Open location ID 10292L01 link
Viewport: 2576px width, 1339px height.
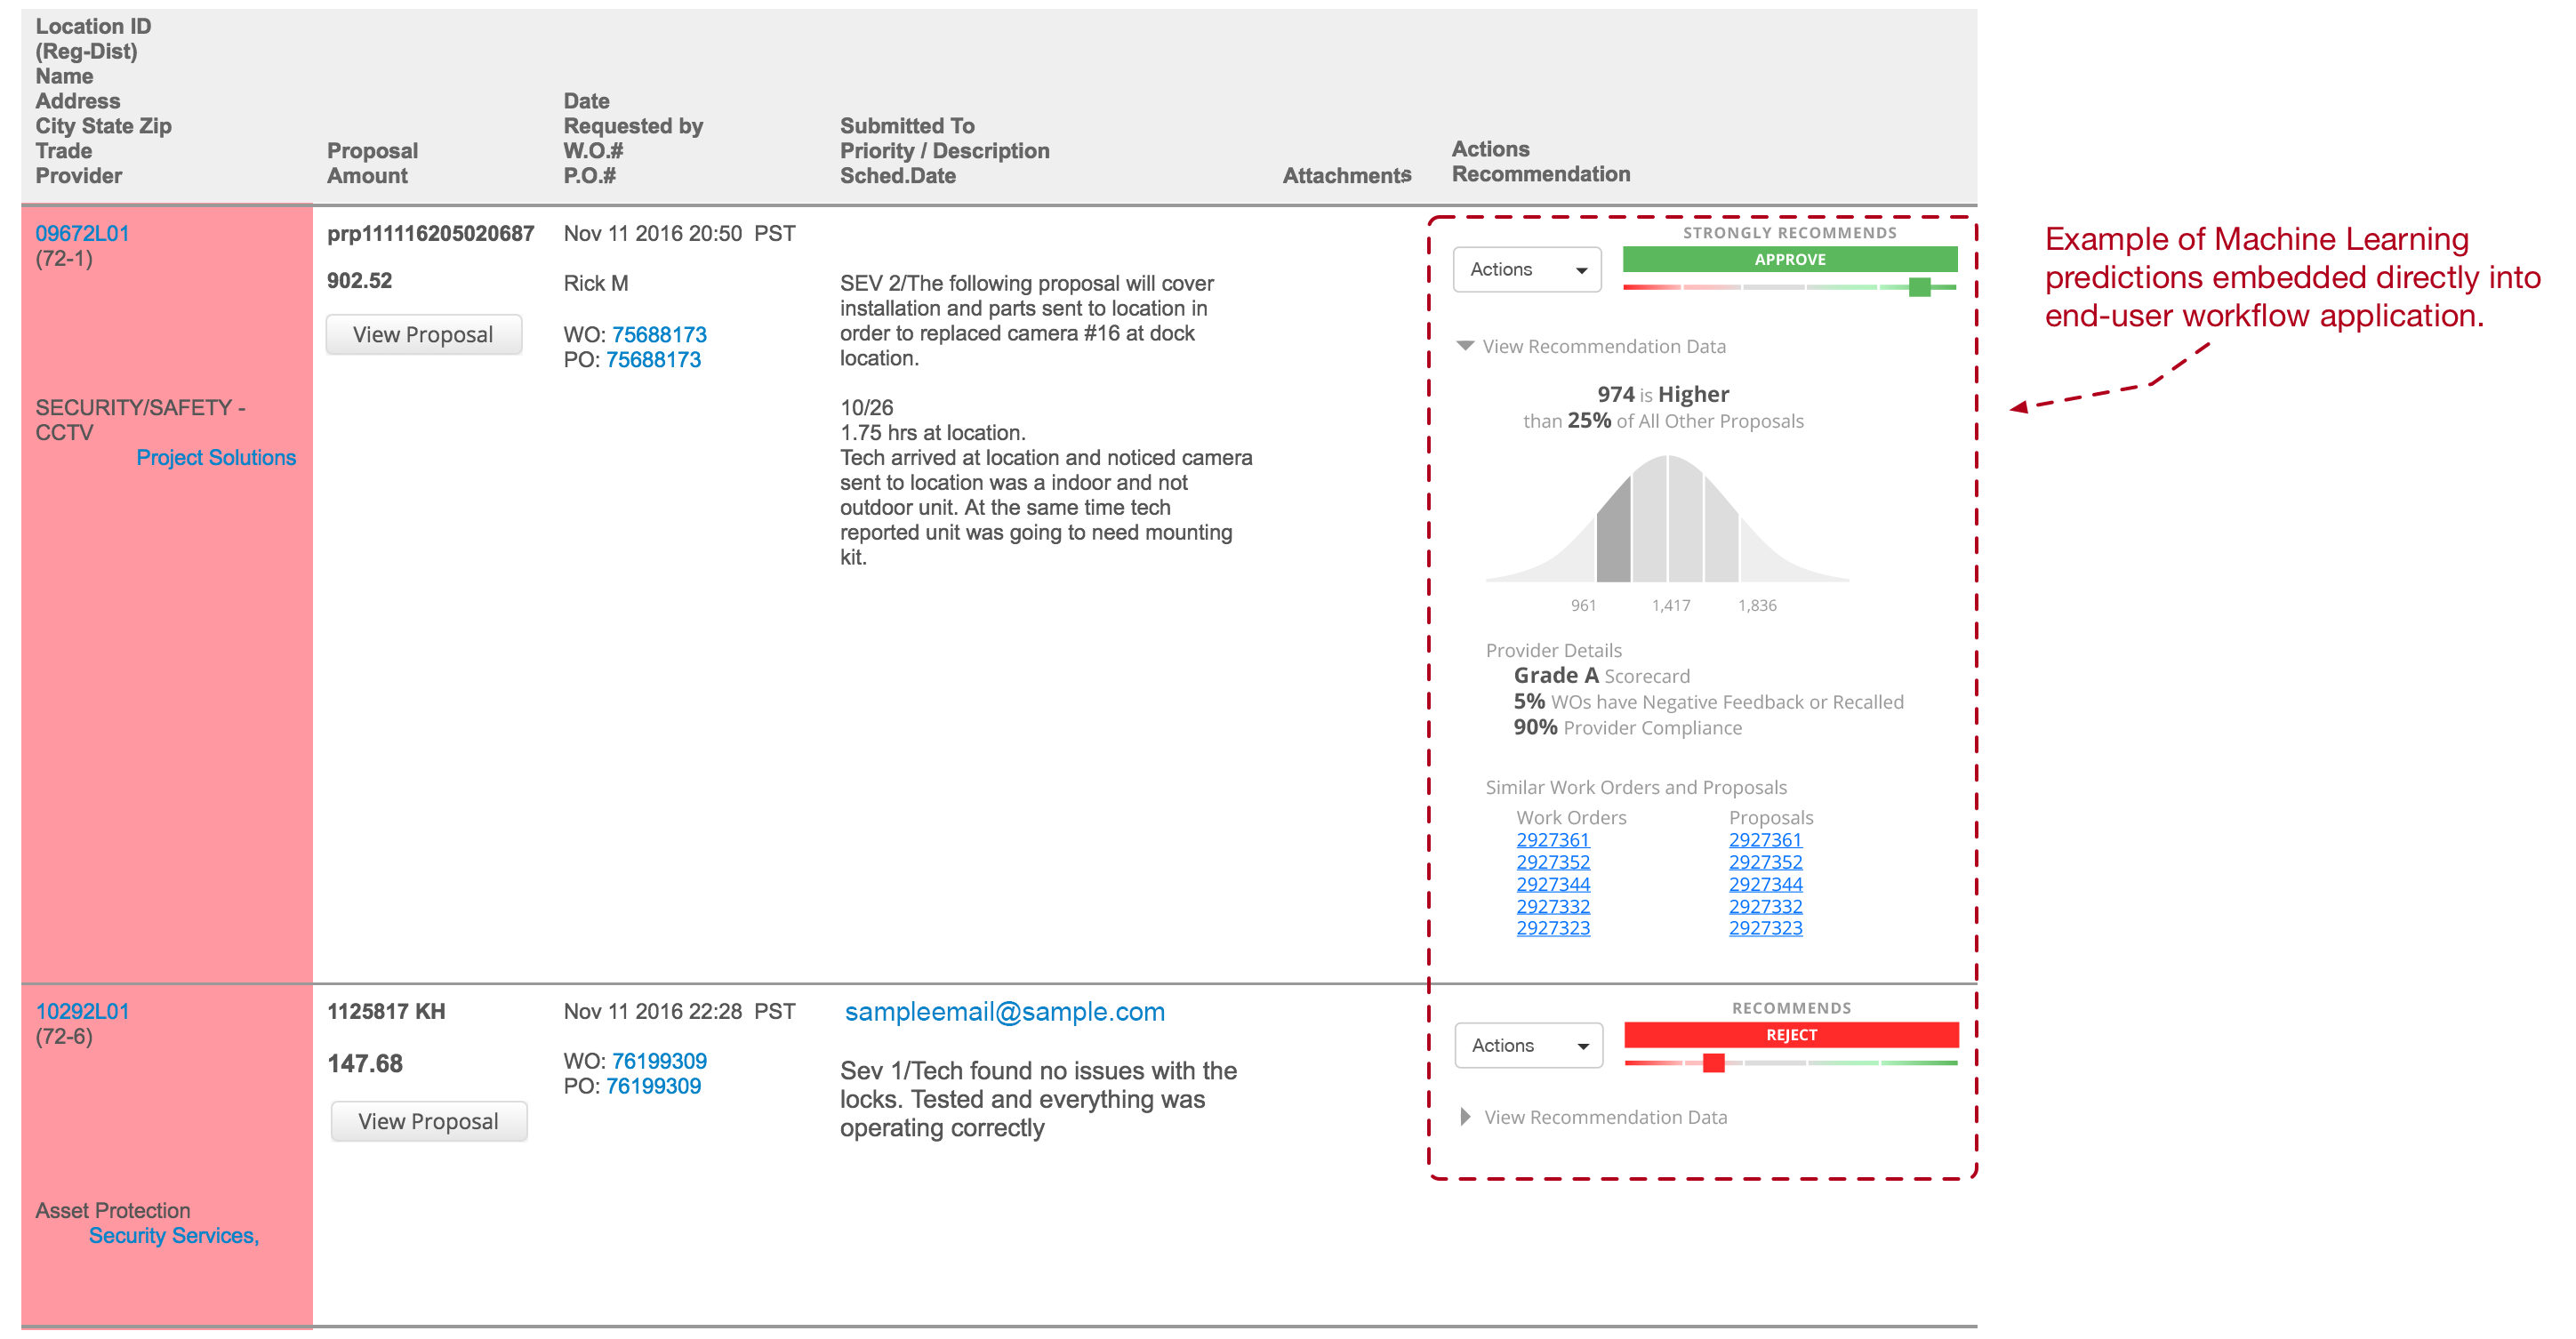(82, 1011)
